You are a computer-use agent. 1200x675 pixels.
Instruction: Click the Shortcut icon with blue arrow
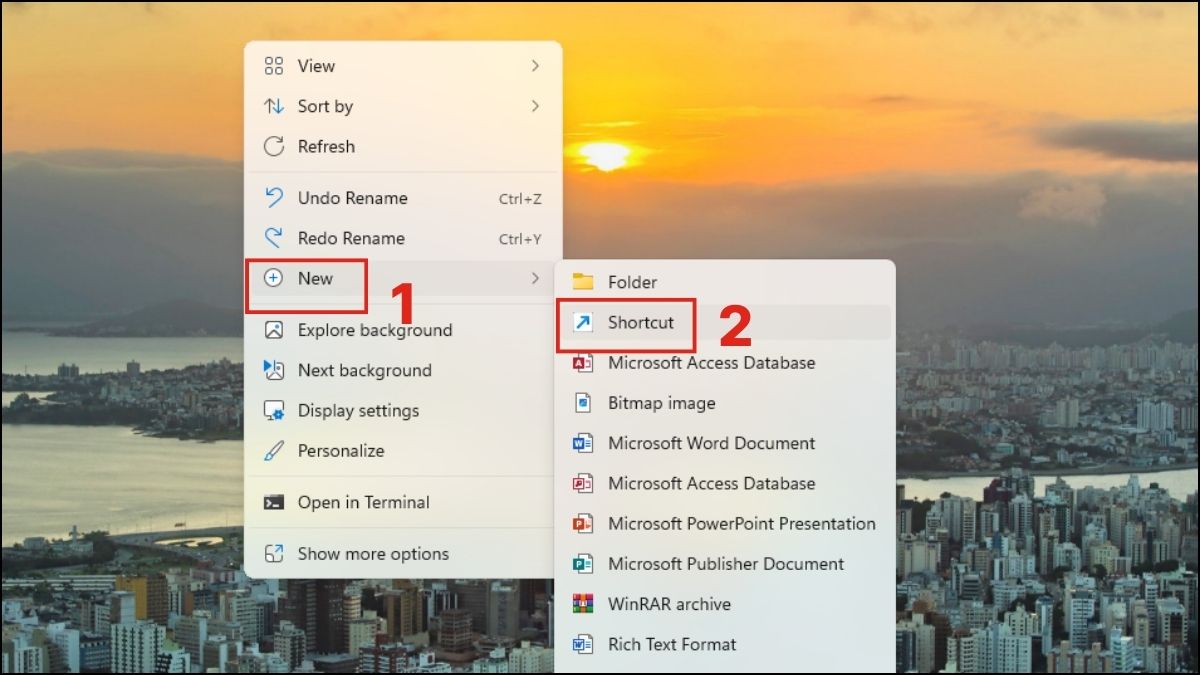(584, 323)
